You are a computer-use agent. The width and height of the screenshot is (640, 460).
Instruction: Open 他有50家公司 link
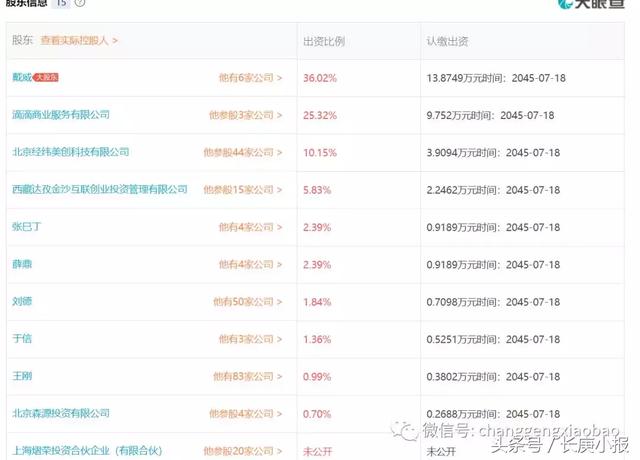[248, 302]
